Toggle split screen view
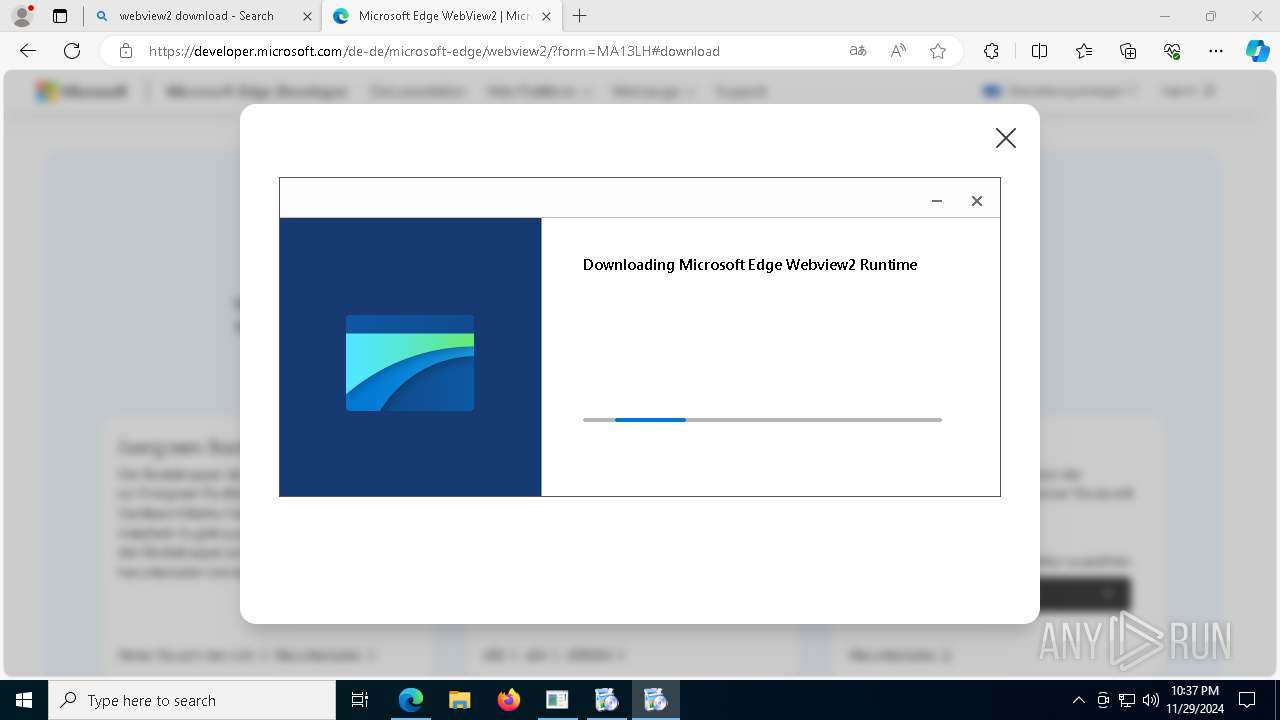Image resolution: width=1280 pixels, height=720 pixels. (1039, 51)
